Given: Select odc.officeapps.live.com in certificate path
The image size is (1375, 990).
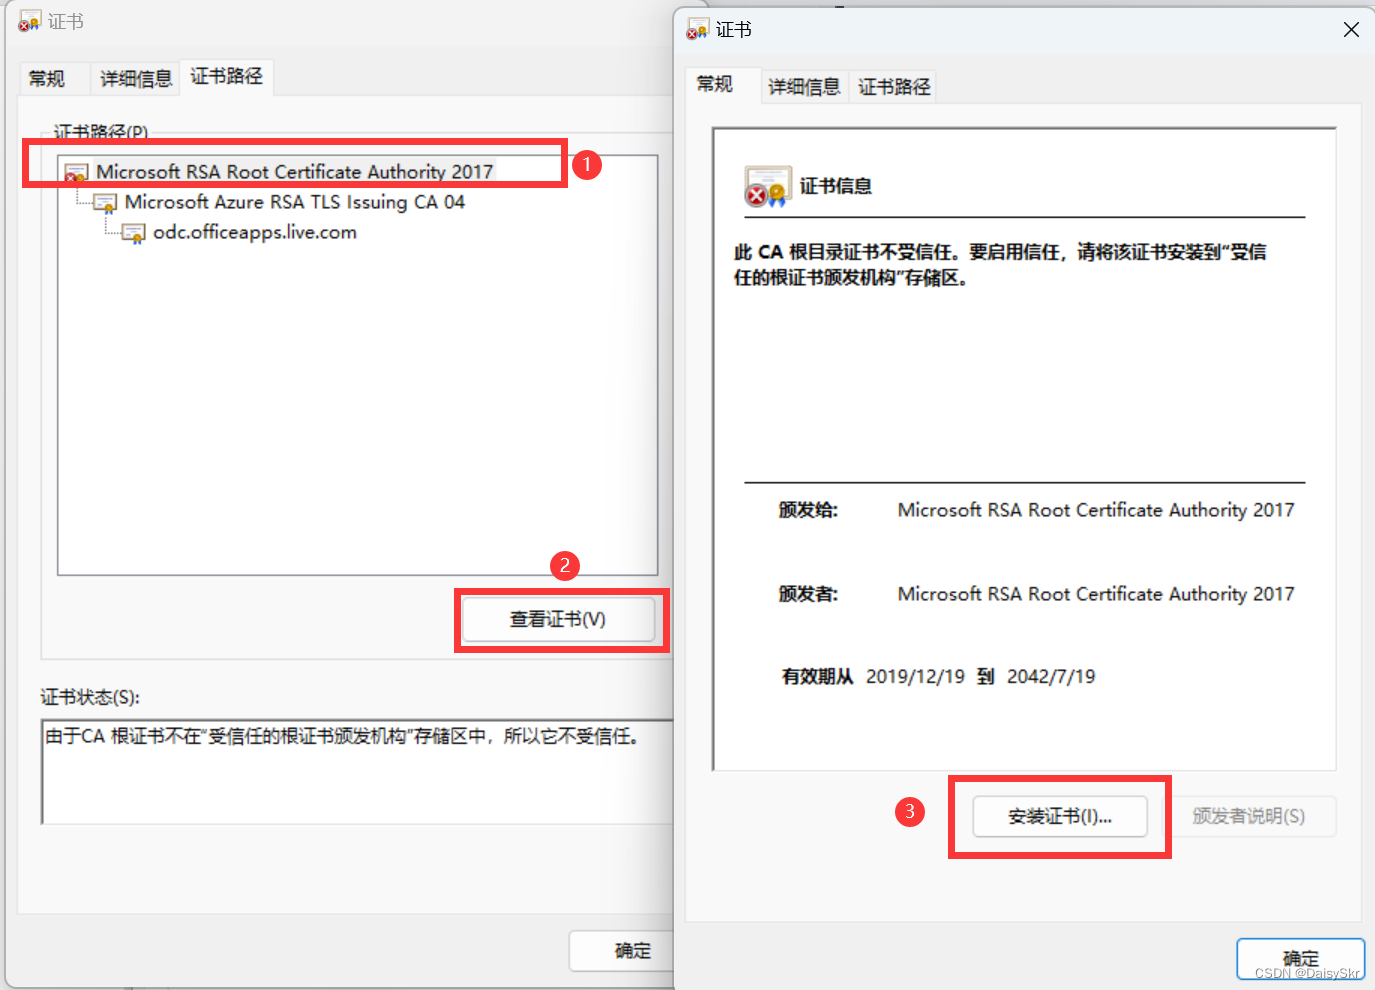Looking at the screenshot, I should (x=255, y=232).
